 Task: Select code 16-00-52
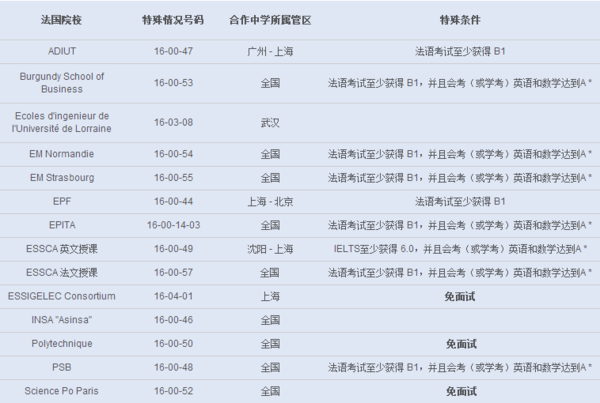[x=173, y=391]
